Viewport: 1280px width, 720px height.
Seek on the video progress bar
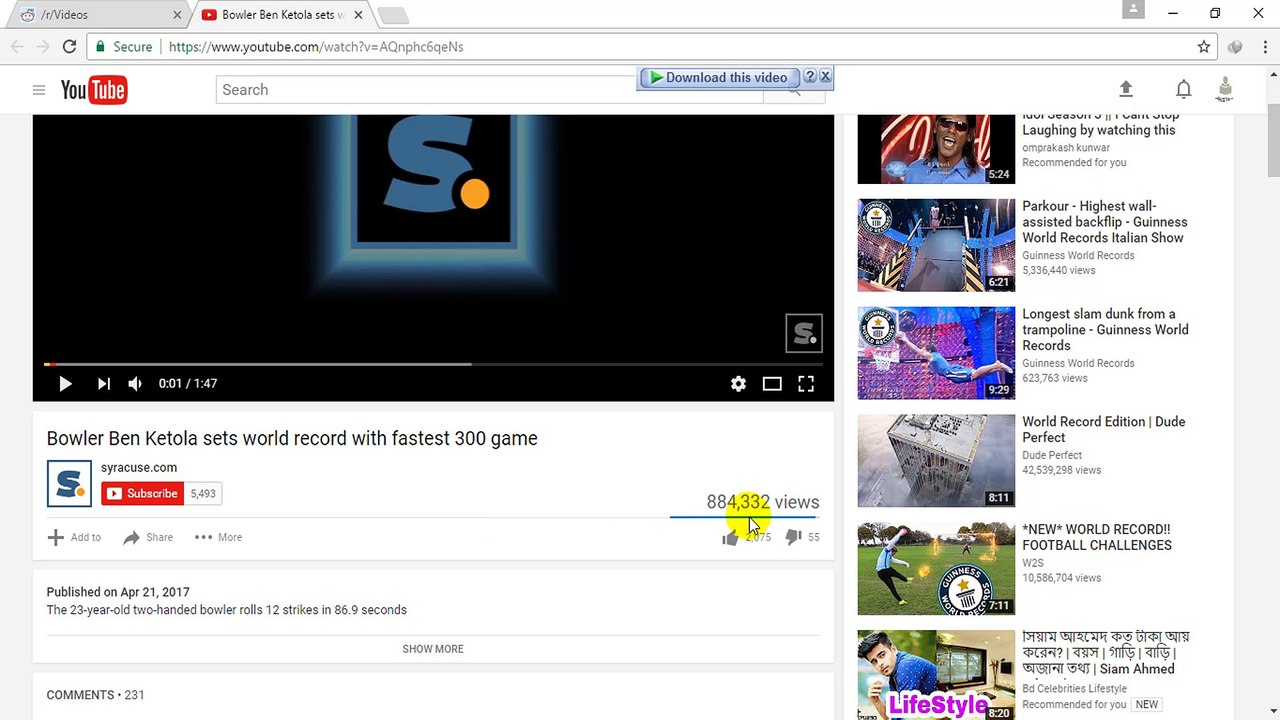433,364
